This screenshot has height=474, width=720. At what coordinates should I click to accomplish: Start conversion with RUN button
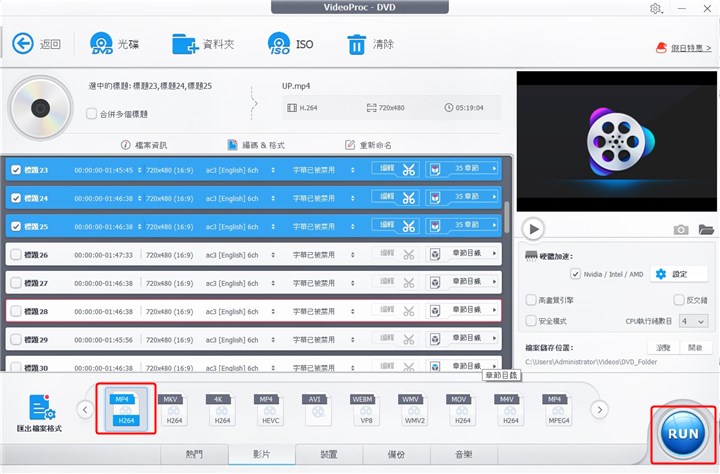click(683, 434)
